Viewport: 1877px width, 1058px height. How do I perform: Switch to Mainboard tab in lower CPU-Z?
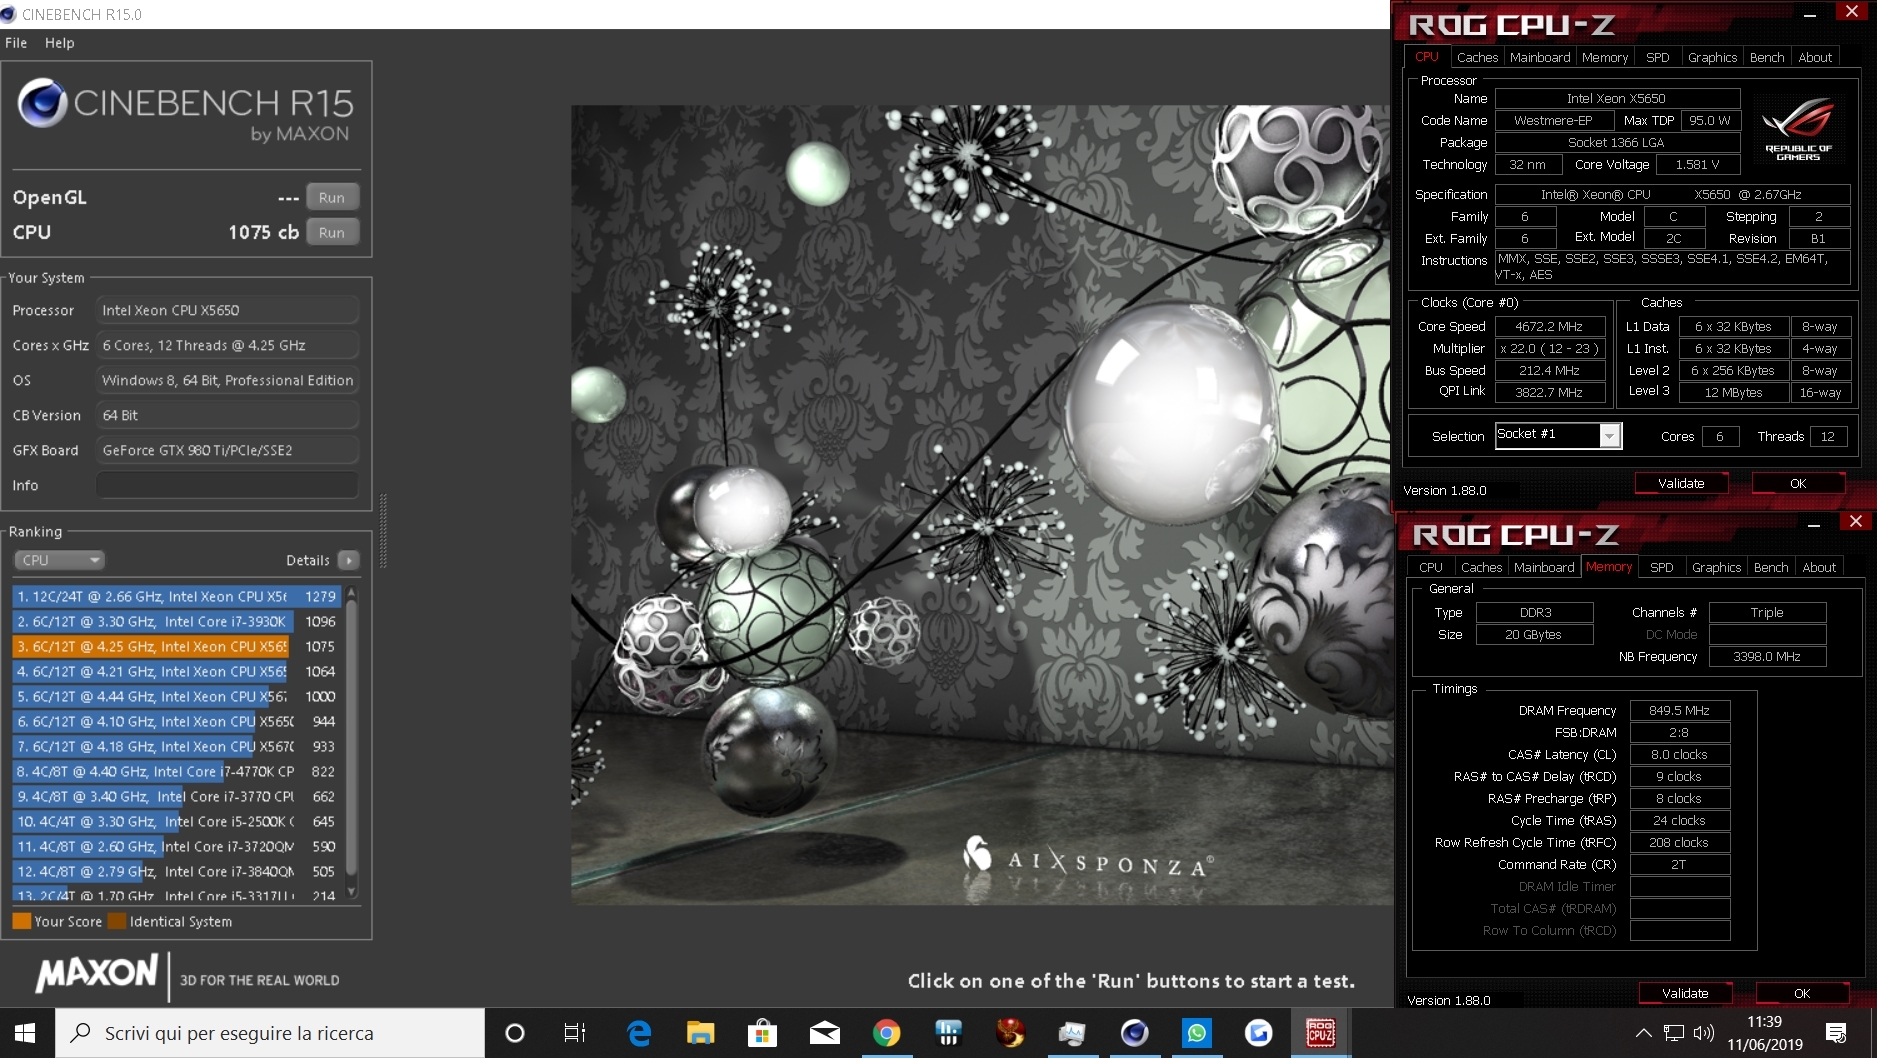pos(1544,567)
